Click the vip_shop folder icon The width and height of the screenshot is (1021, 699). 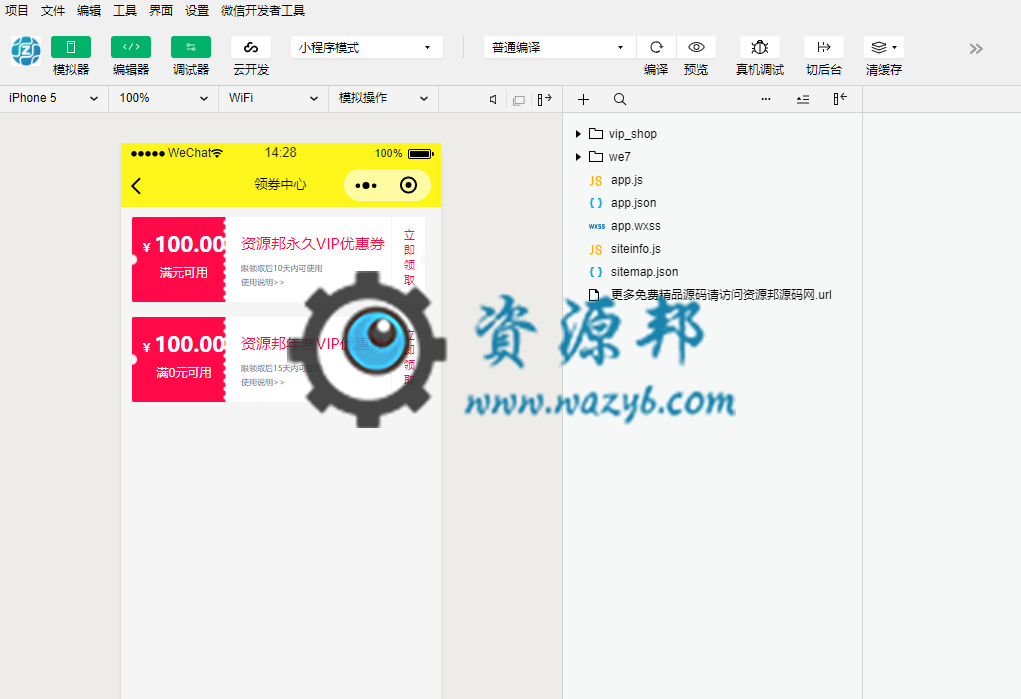coord(596,134)
